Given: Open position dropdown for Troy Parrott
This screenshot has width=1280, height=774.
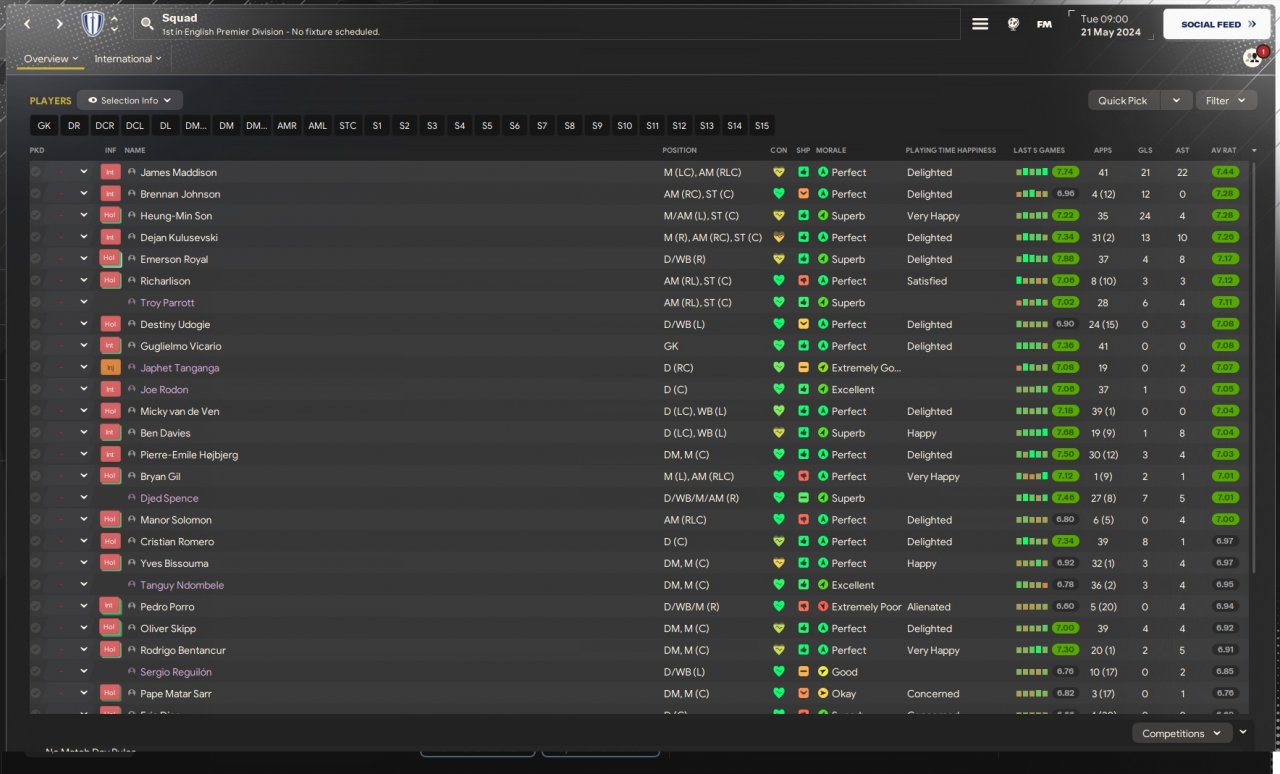Looking at the screenshot, I should [x=84, y=302].
